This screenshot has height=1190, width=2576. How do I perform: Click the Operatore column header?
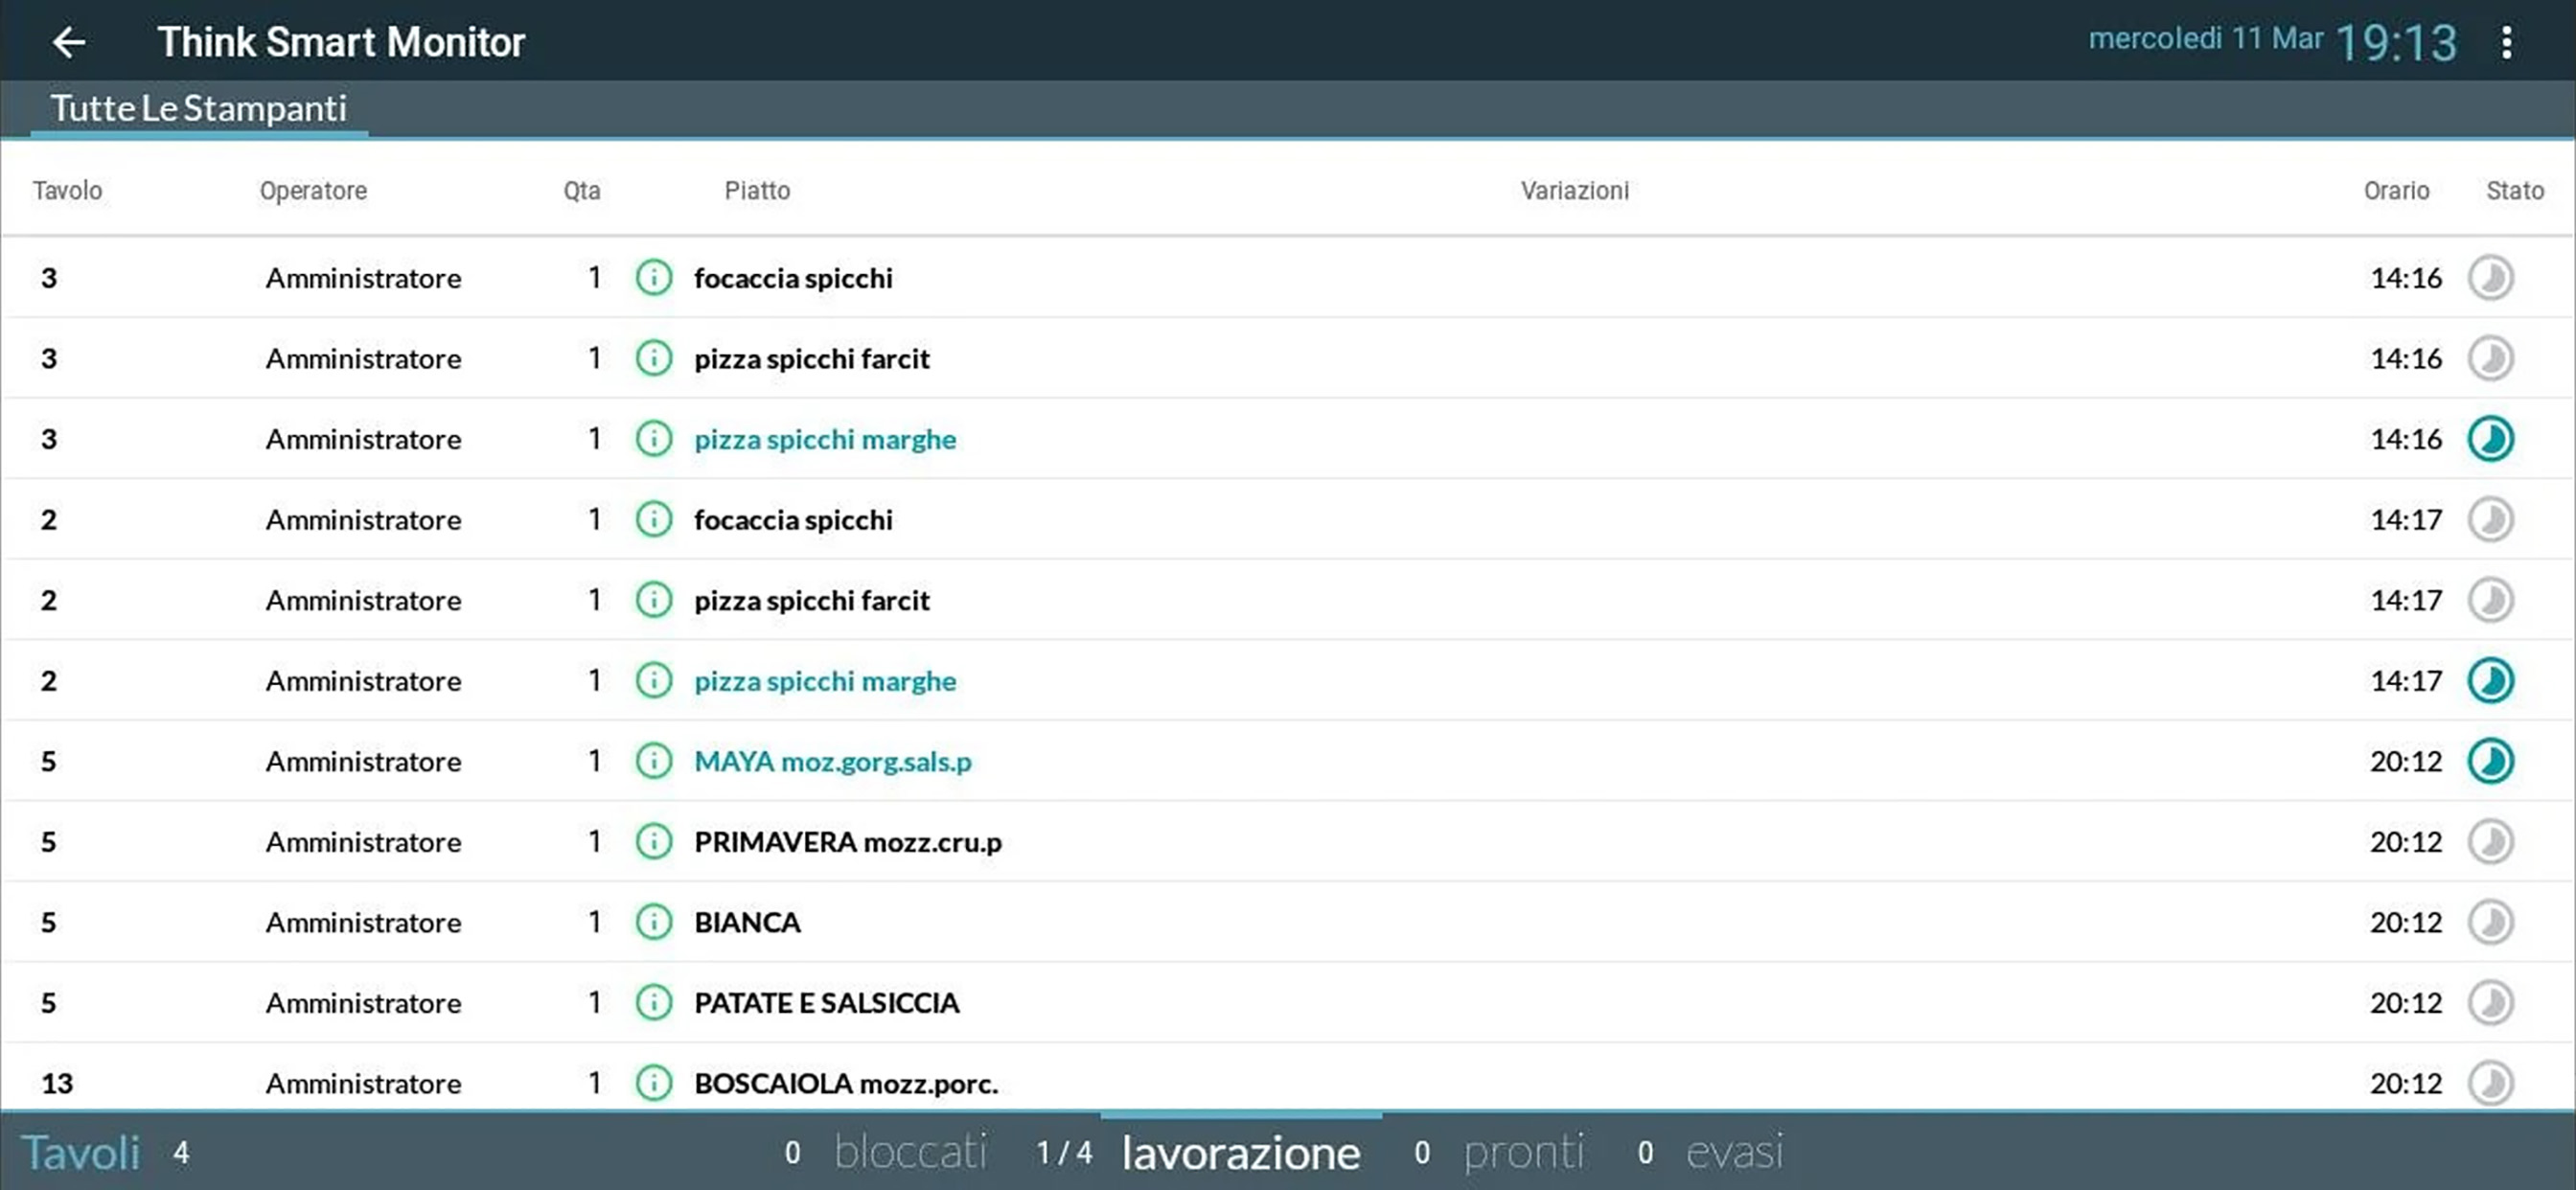point(313,190)
